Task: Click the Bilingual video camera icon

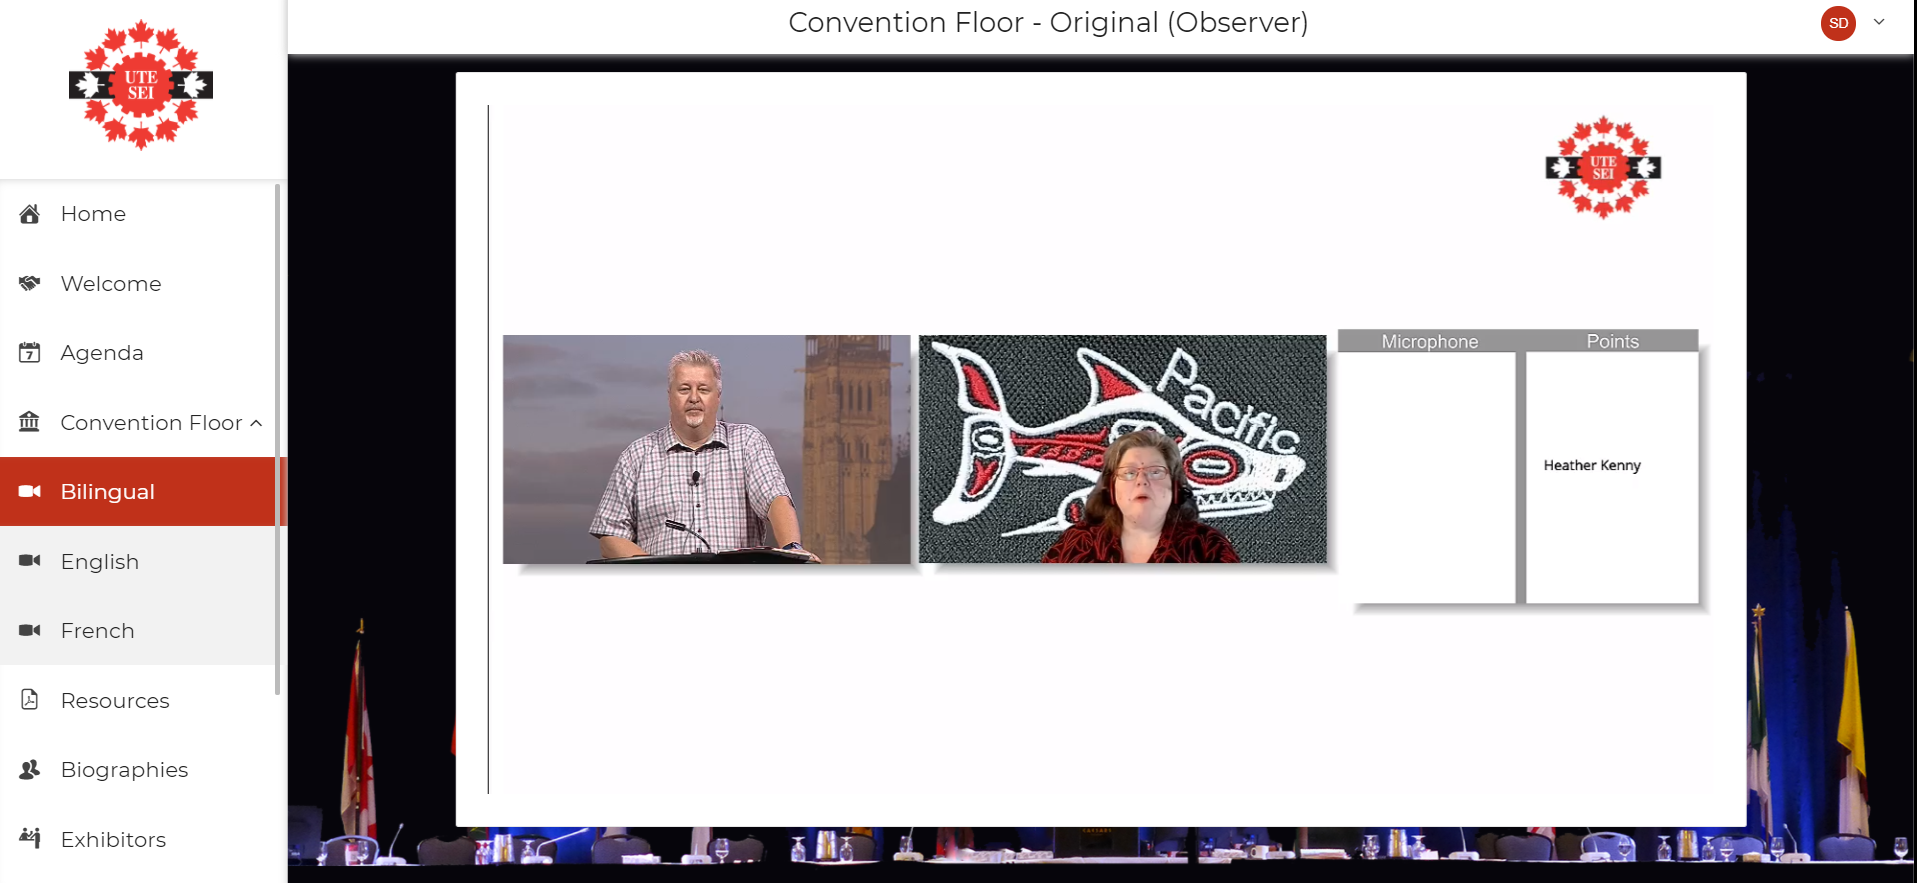Action: (30, 491)
